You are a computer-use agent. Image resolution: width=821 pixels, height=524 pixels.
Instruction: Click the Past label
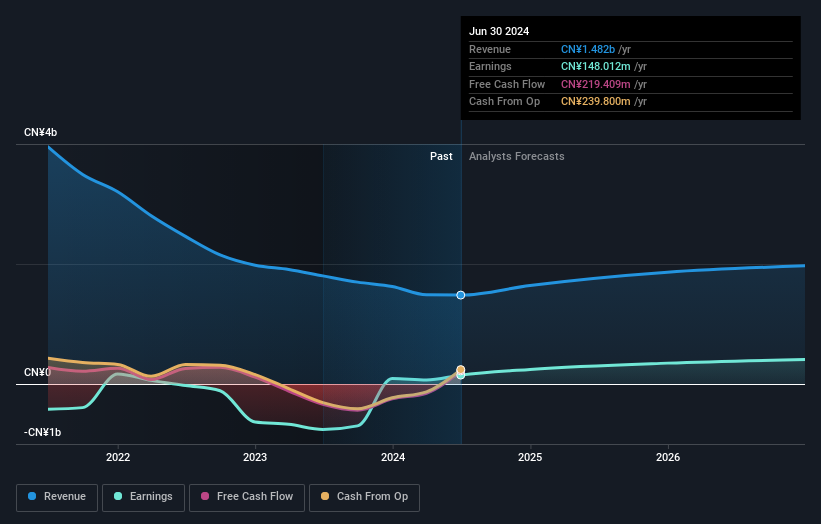441,157
